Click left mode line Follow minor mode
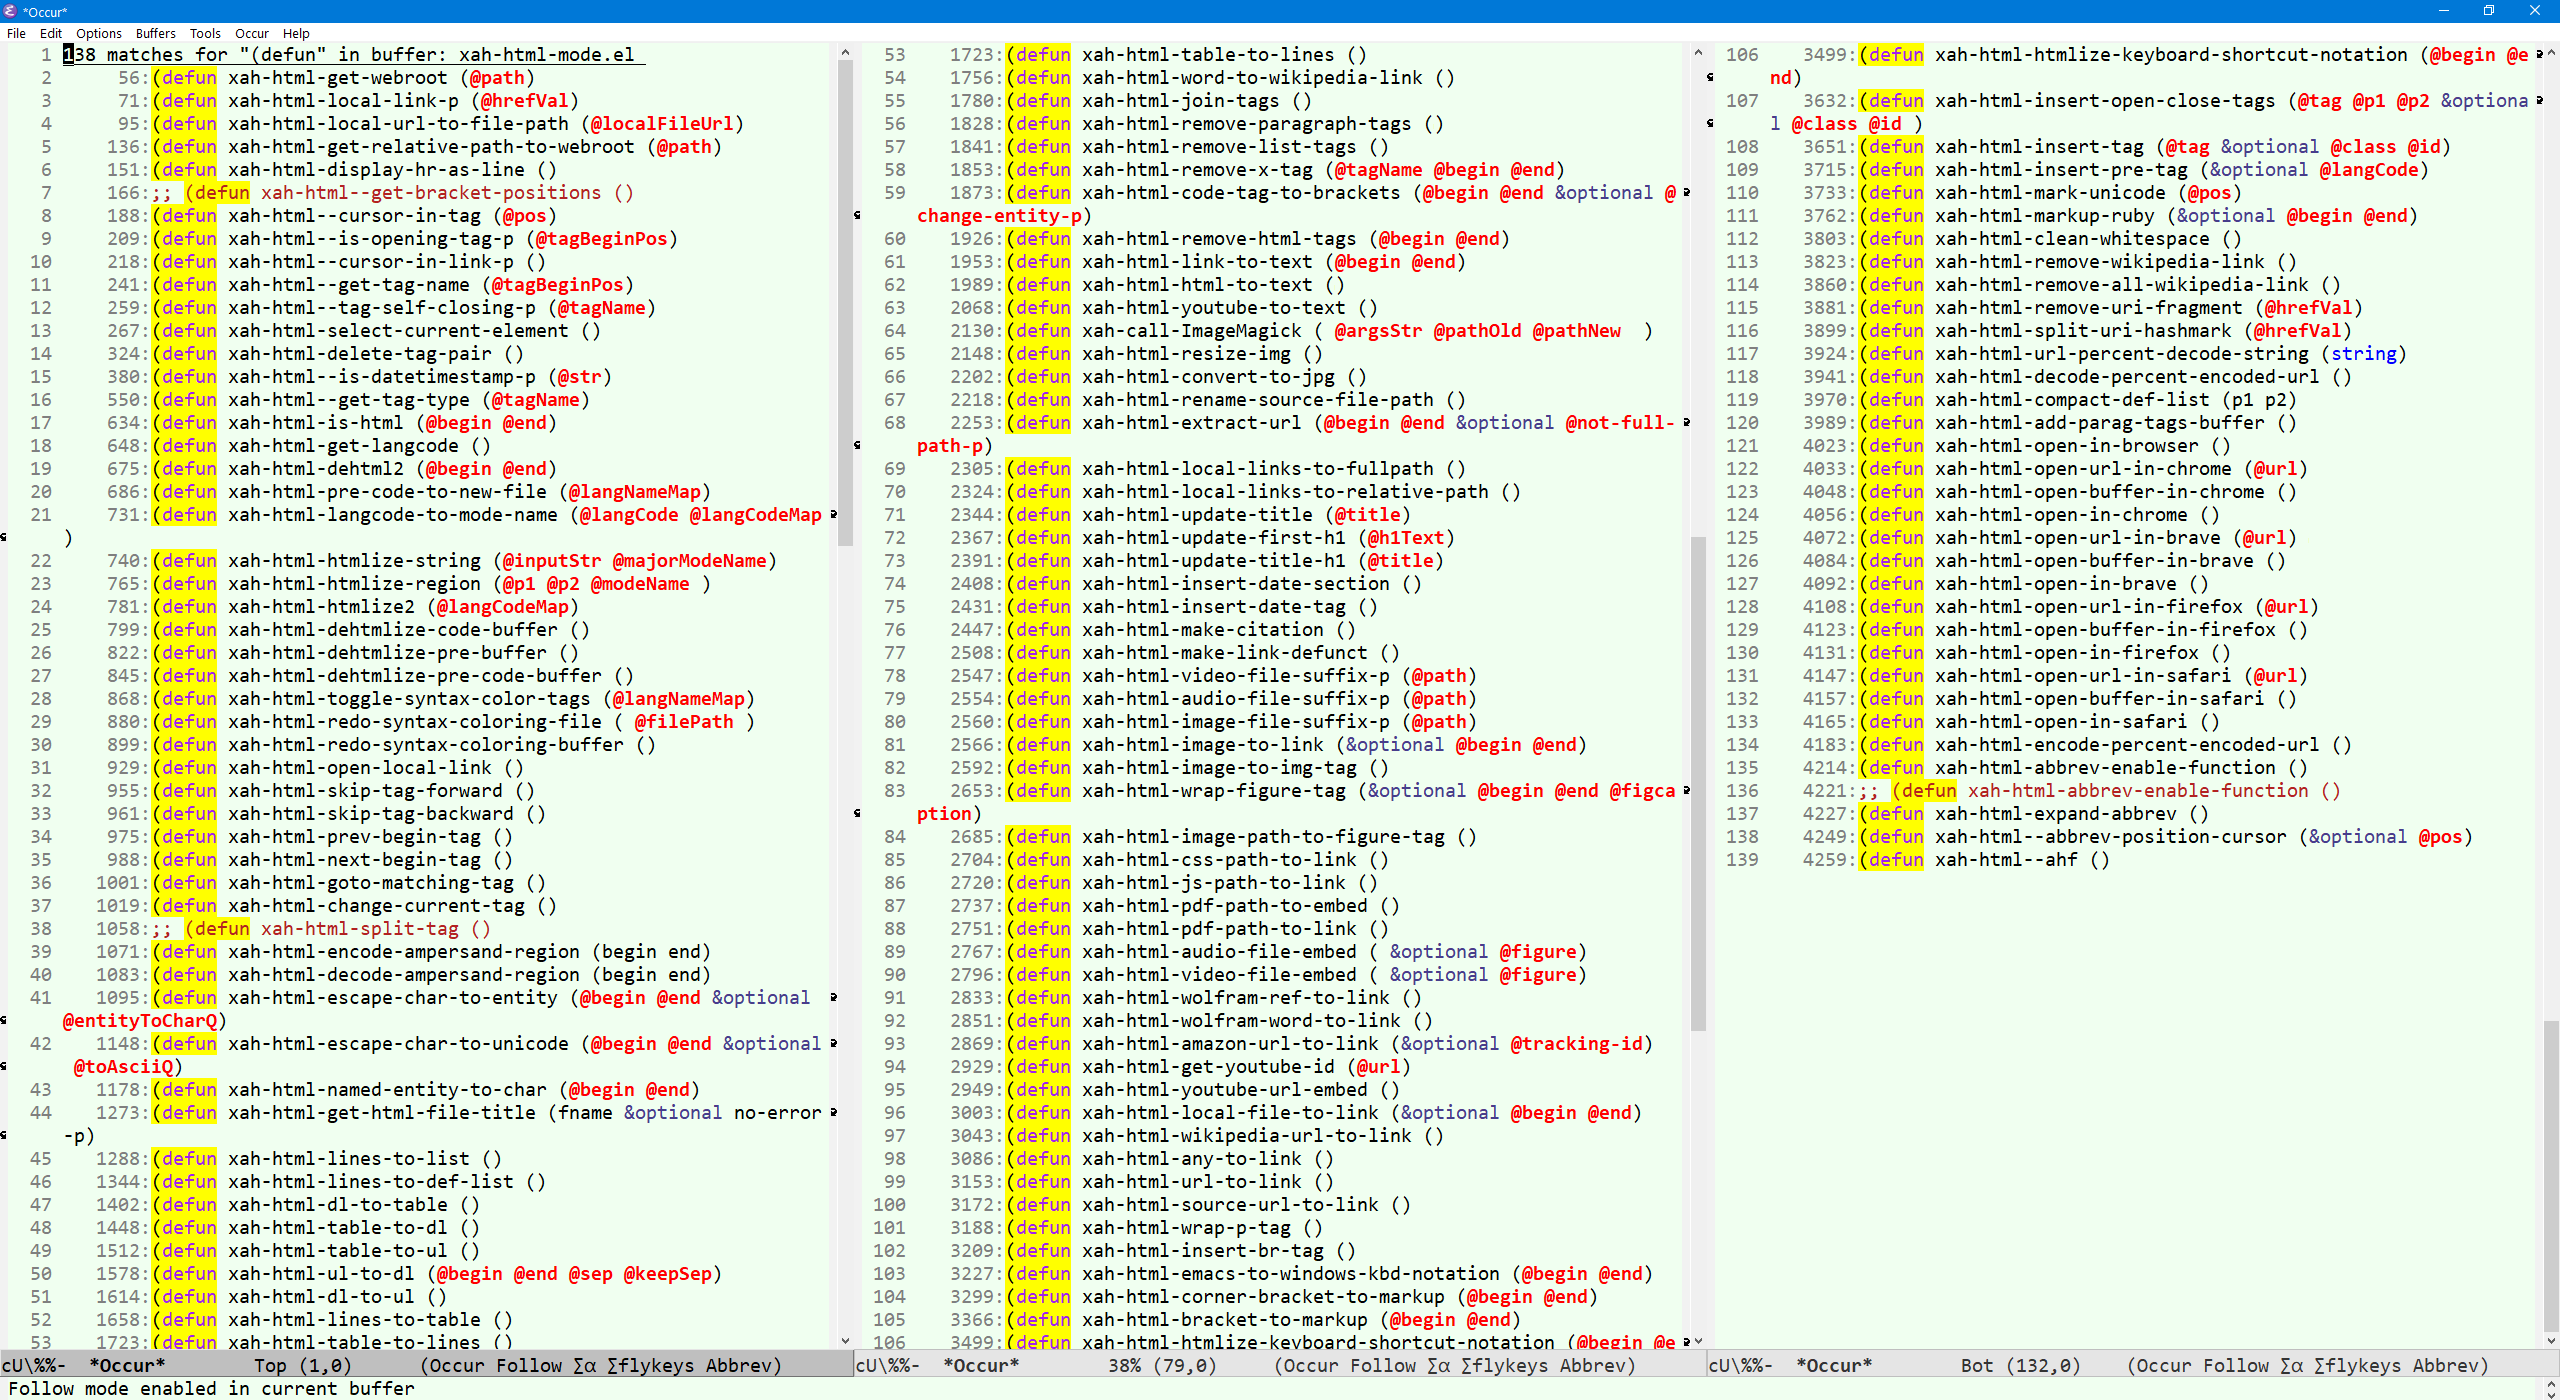Viewport: 2560px width, 1400px height. tap(529, 1365)
